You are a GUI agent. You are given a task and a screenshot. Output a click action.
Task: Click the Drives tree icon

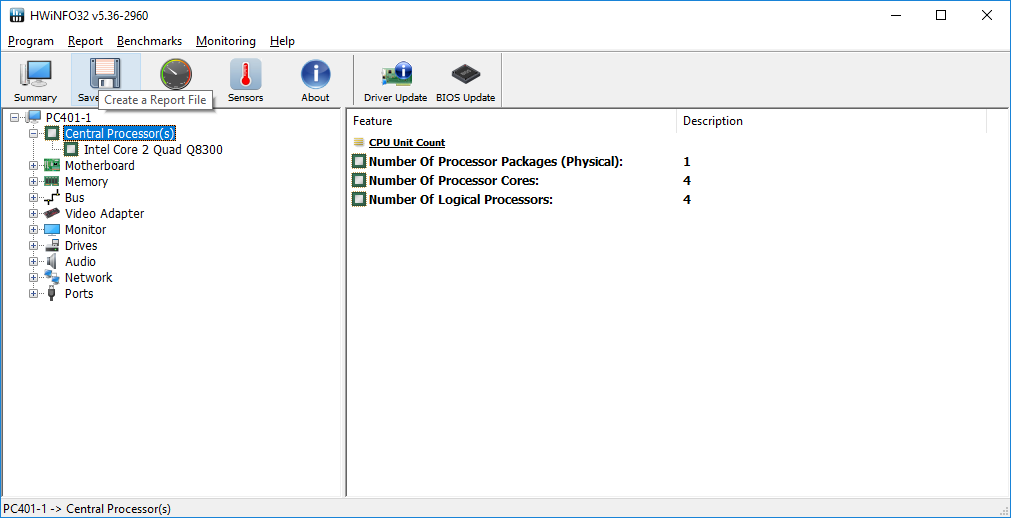click(x=52, y=245)
